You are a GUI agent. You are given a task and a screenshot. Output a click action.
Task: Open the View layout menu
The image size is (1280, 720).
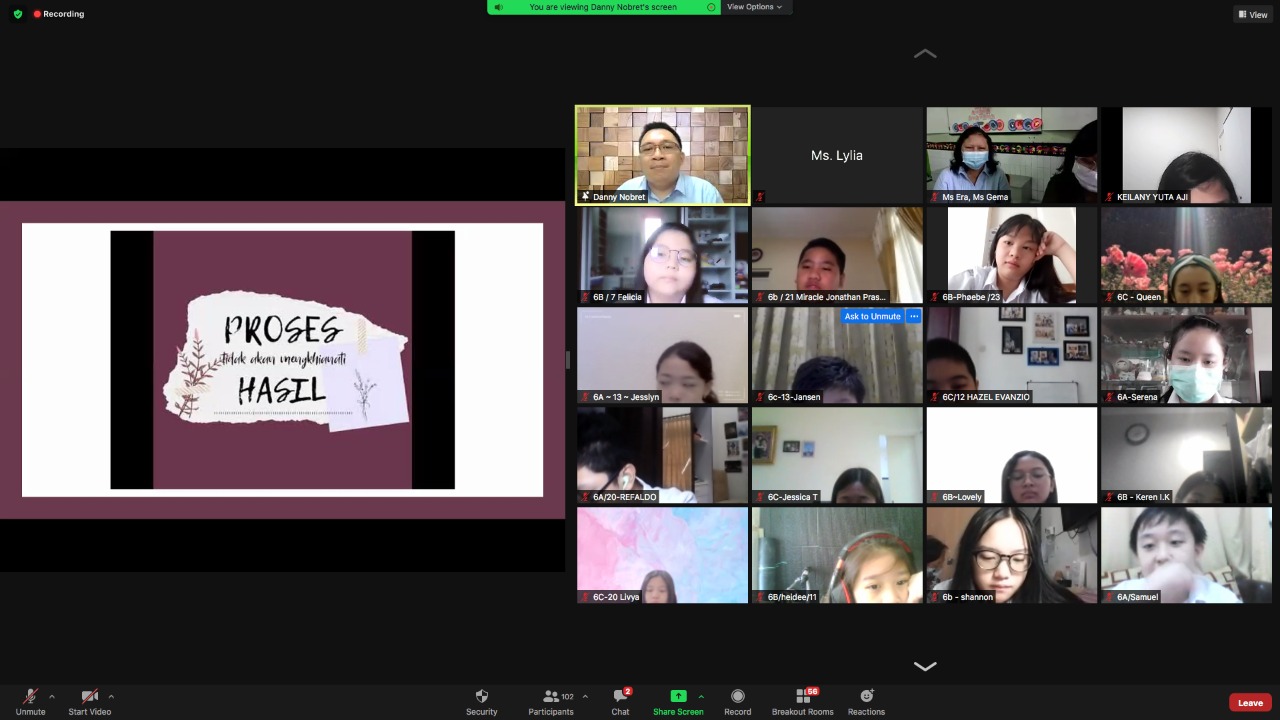coord(1253,15)
